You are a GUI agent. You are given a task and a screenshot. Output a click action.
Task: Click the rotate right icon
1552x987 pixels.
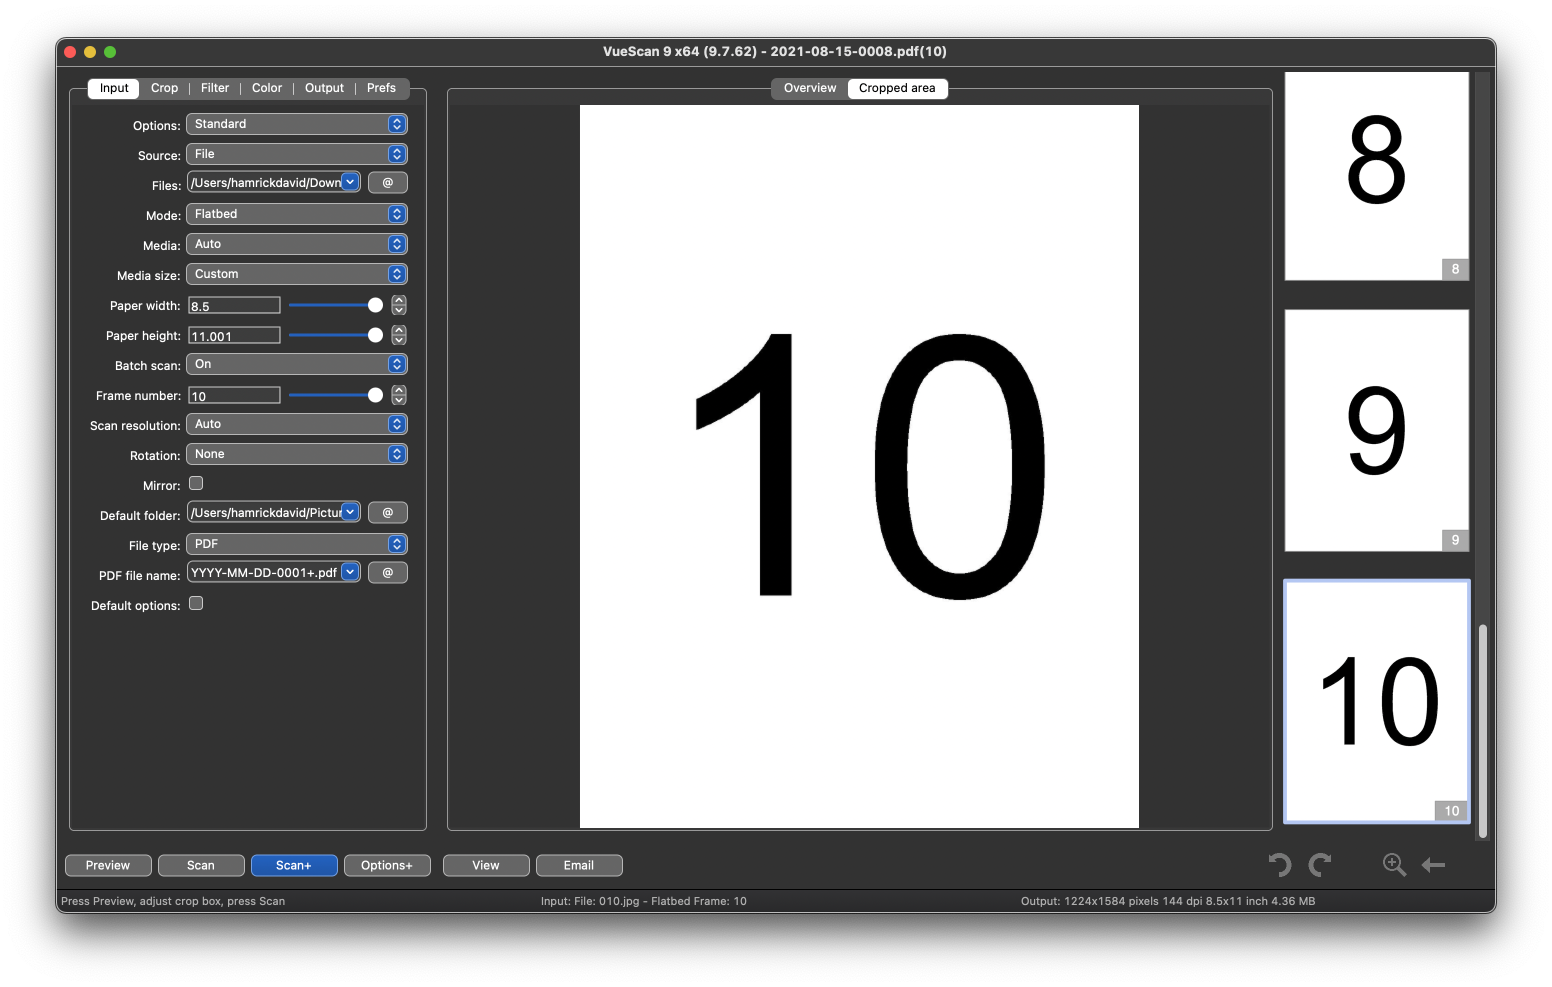pyautogui.click(x=1320, y=865)
